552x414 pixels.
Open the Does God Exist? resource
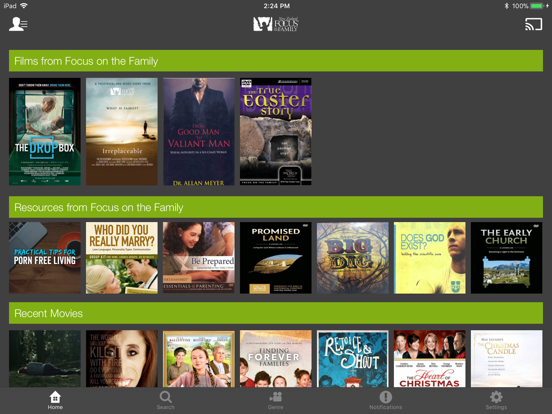pos(429,258)
